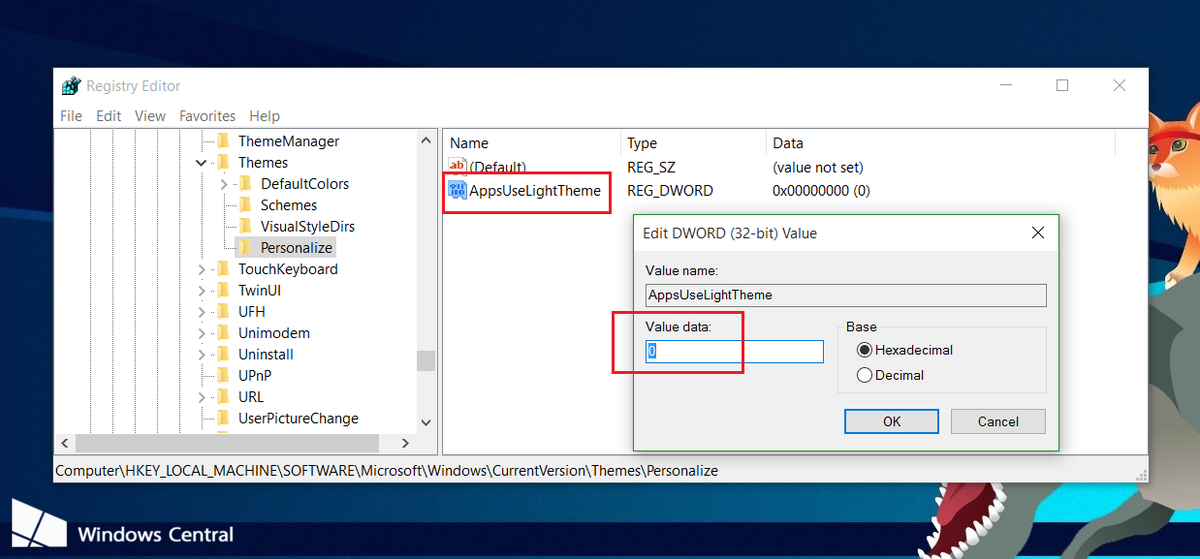Click the ThemeManager folder icon

click(223, 141)
